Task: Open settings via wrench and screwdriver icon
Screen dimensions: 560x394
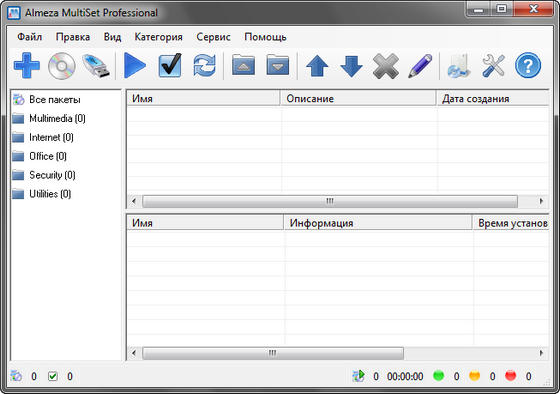Action: (x=494, y=66)
